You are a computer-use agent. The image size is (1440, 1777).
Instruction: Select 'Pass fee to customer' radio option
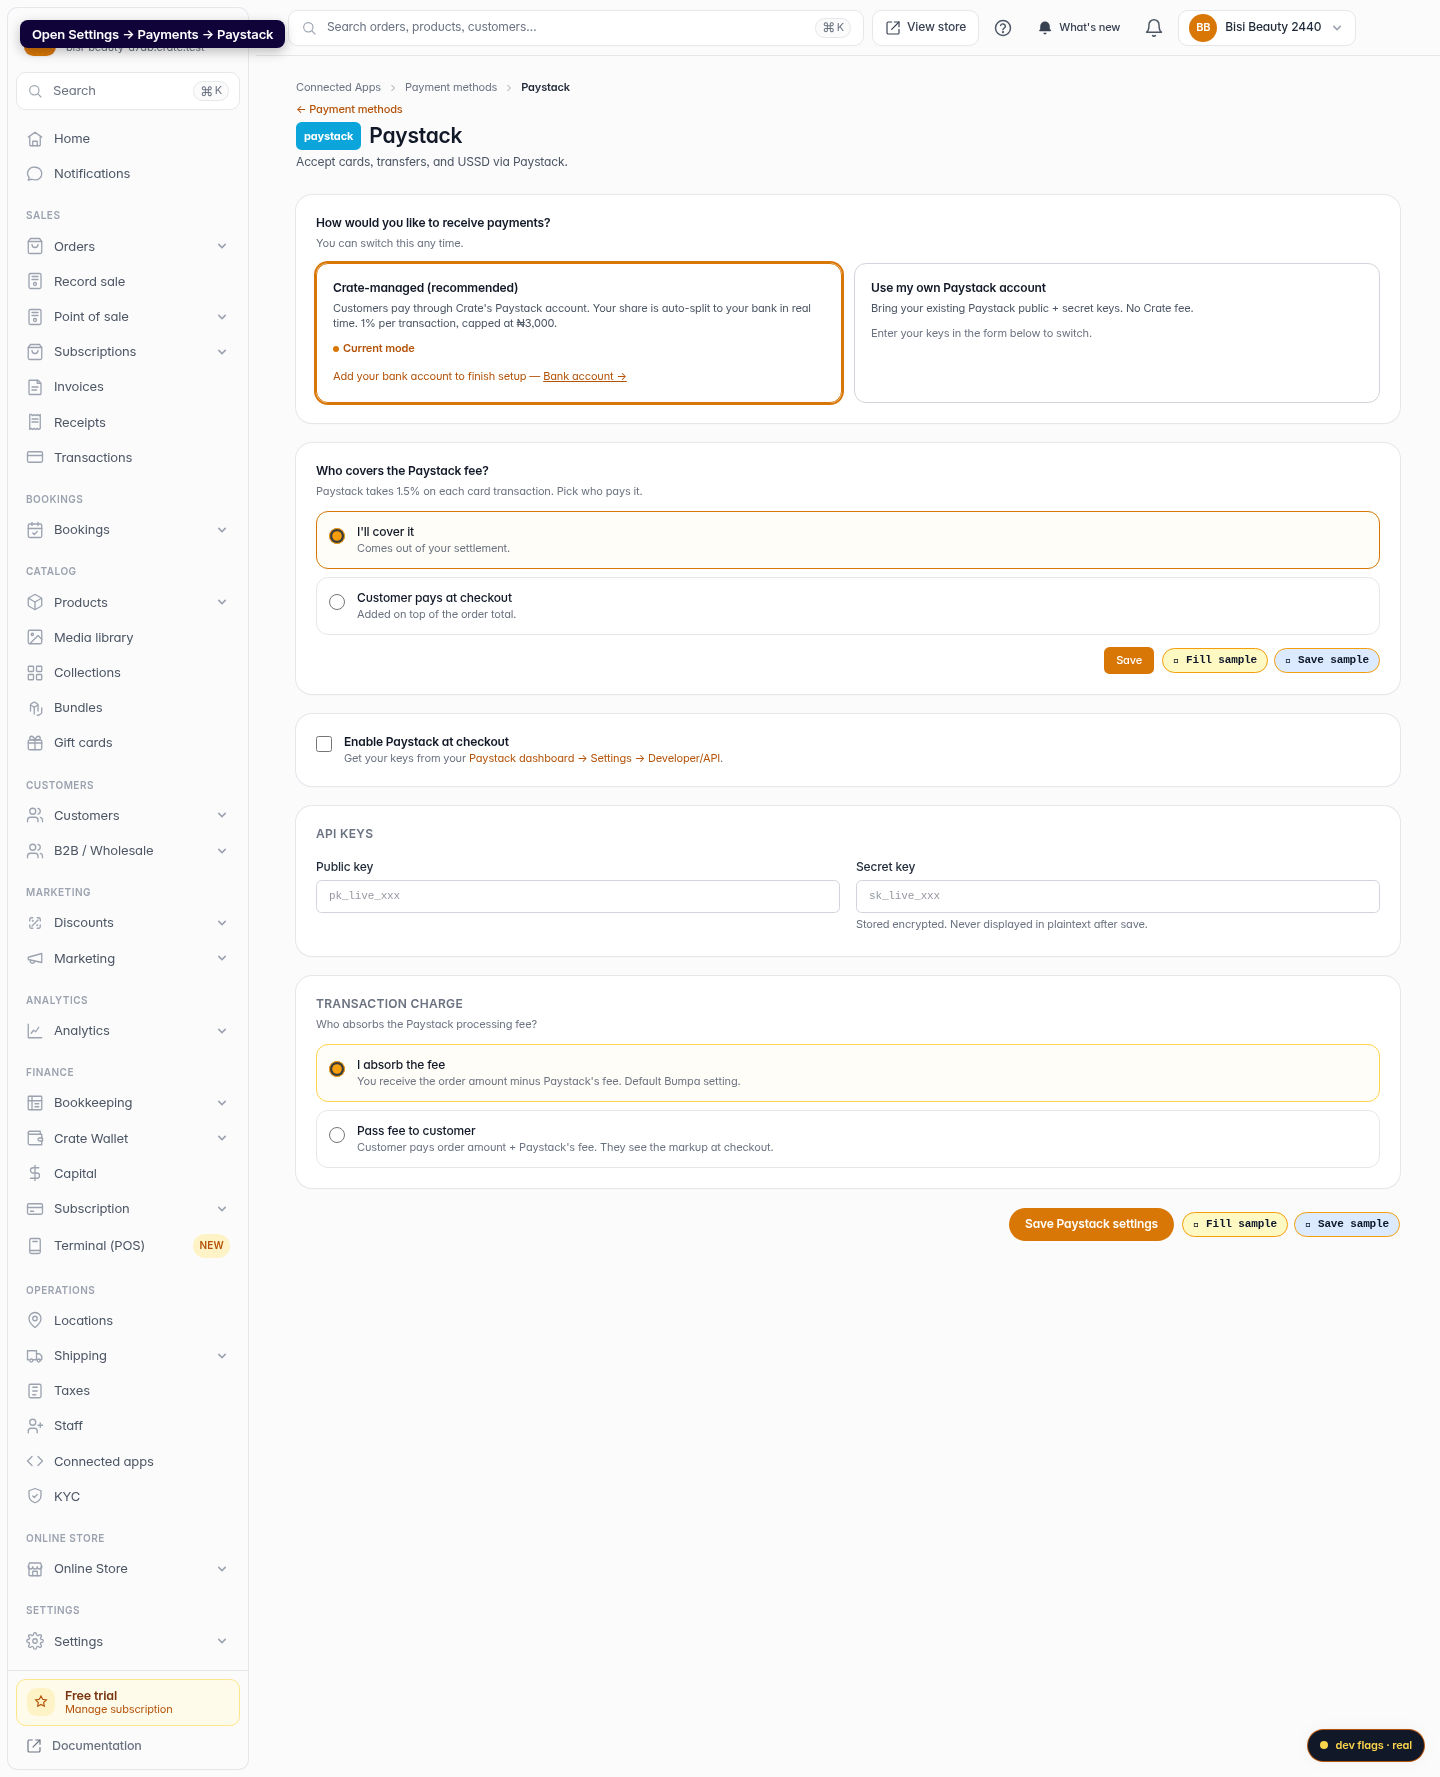click(x=337, y=1135)
